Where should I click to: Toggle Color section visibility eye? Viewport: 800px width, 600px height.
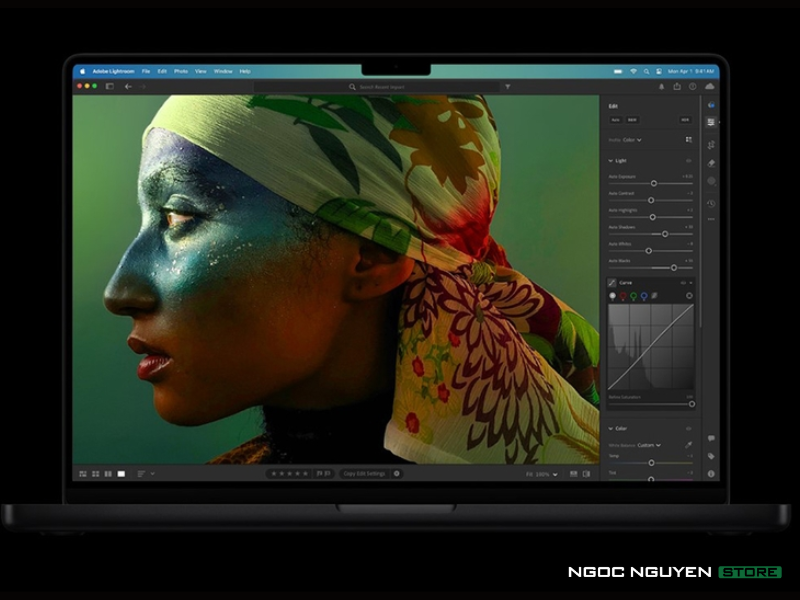[688, 428]
